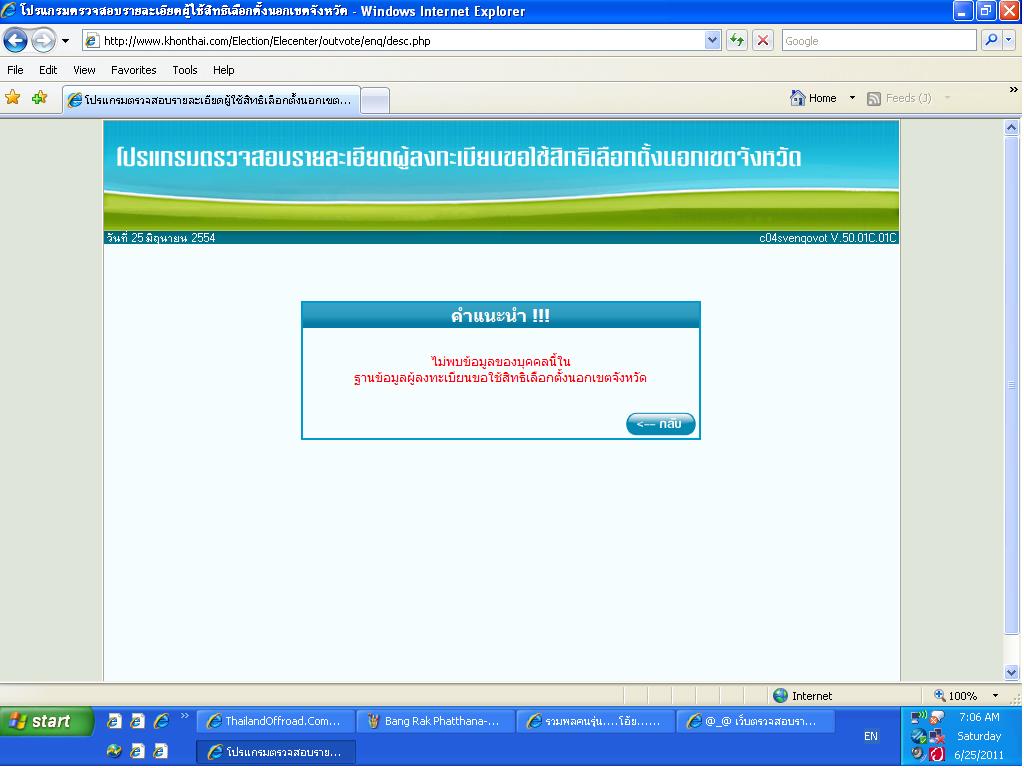Switch to ThailandOffroad.Com taskbar window
The height and width of the screenshot is (768, 1024).
pyautogui.click(x=274, y=721)
